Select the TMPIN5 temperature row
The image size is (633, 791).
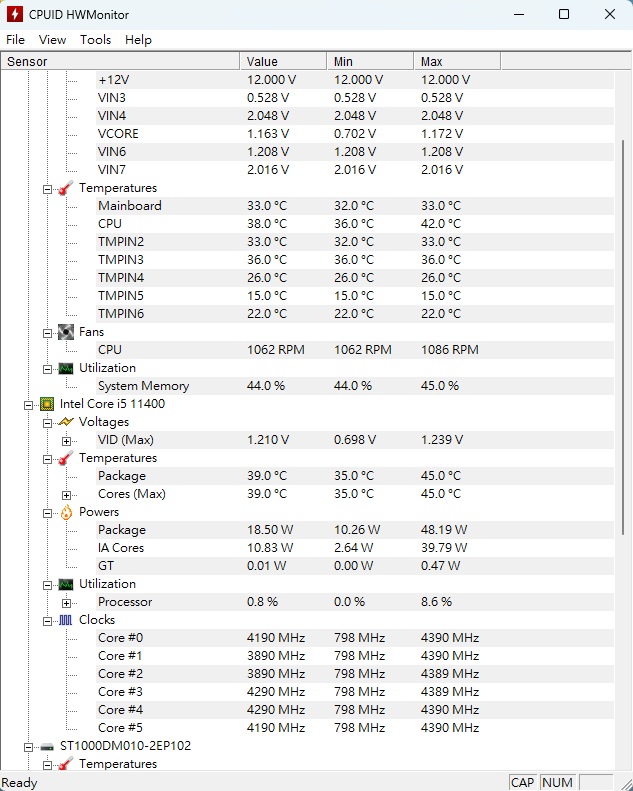coord(355,296)
